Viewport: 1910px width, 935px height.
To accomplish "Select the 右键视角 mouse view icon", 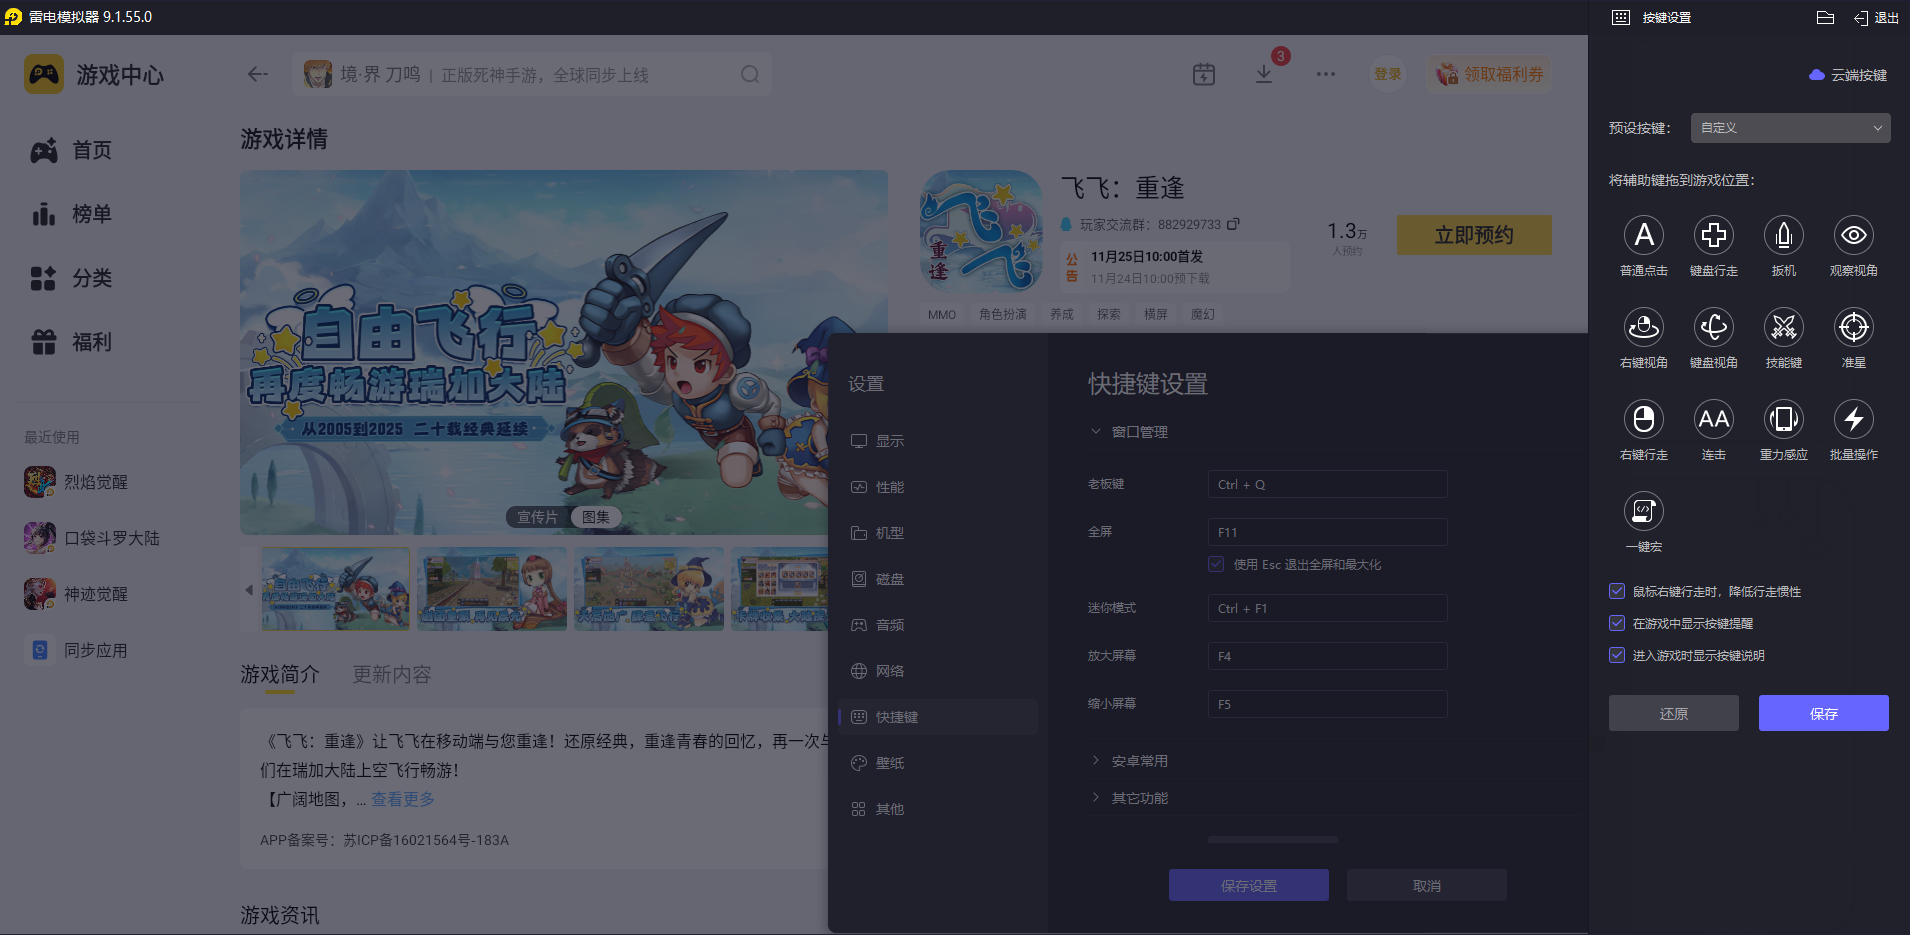I will point(1643,327).
